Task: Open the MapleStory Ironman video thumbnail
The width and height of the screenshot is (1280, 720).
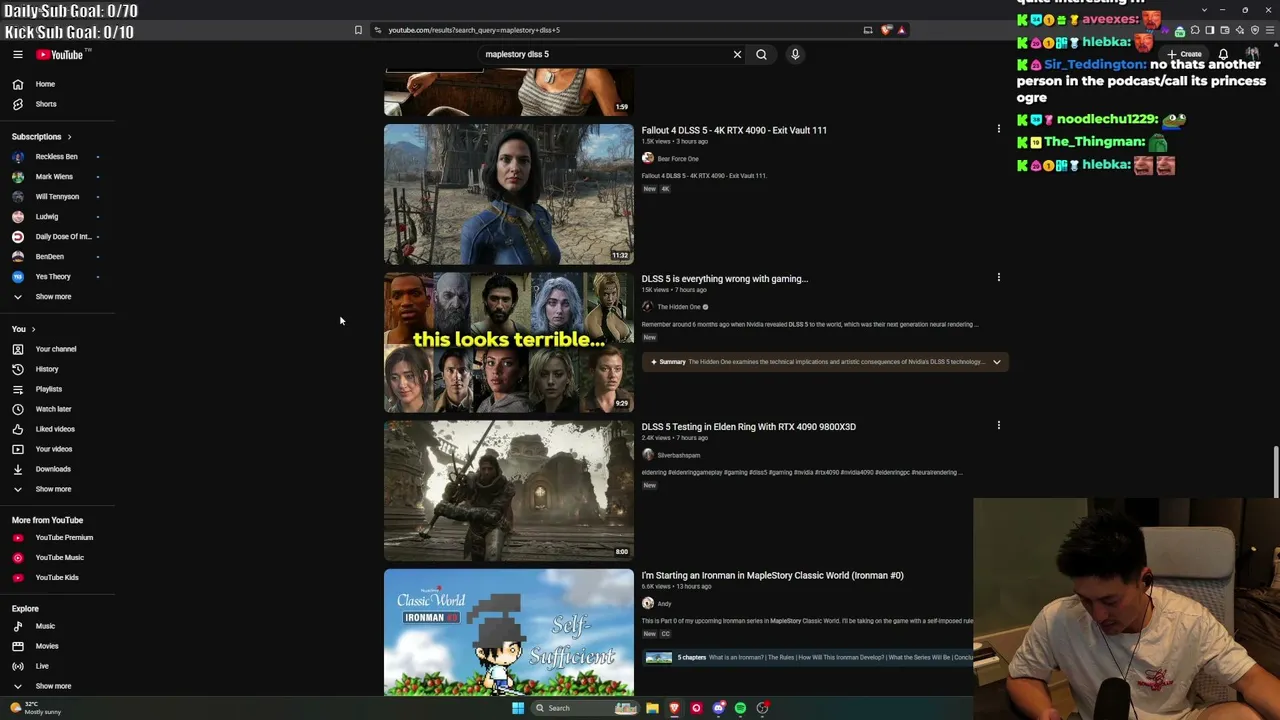Action: (509, 632)
